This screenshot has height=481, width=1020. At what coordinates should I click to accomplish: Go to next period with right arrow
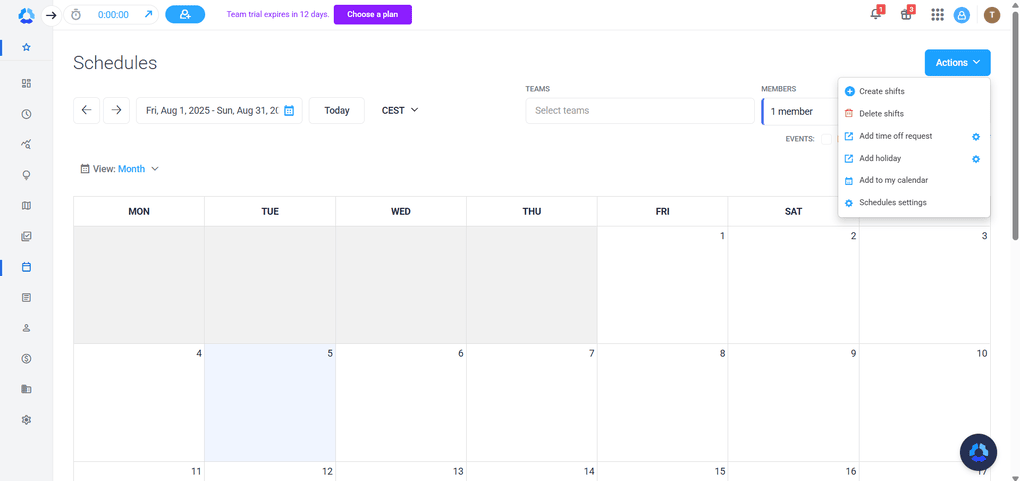click(116, 111)
